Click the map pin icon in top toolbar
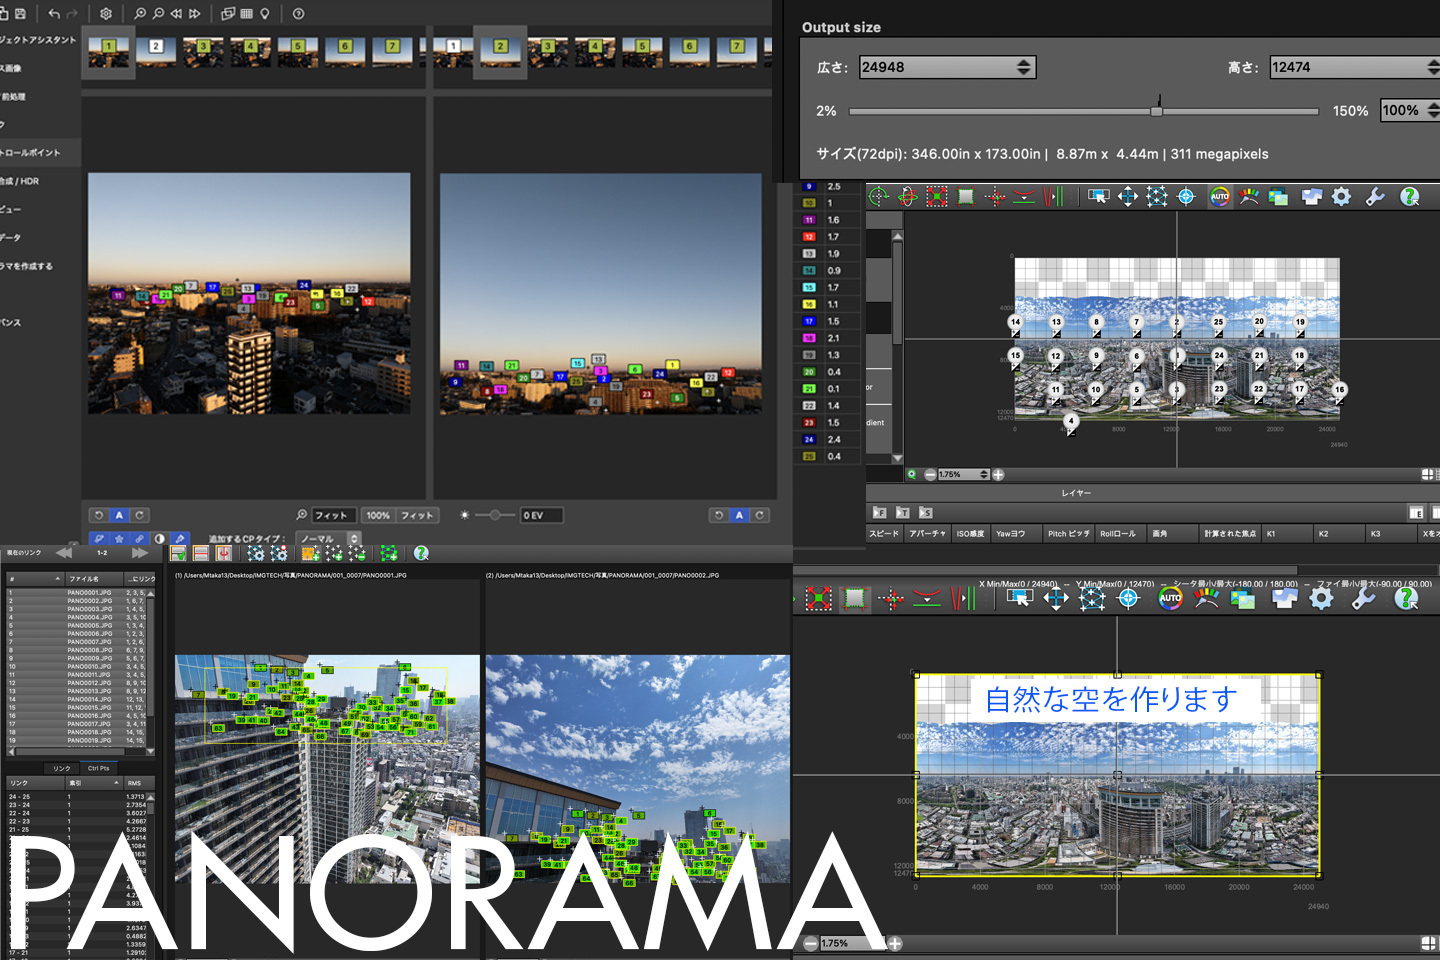Screen dimensions: 1440x960 coord(265,13)
